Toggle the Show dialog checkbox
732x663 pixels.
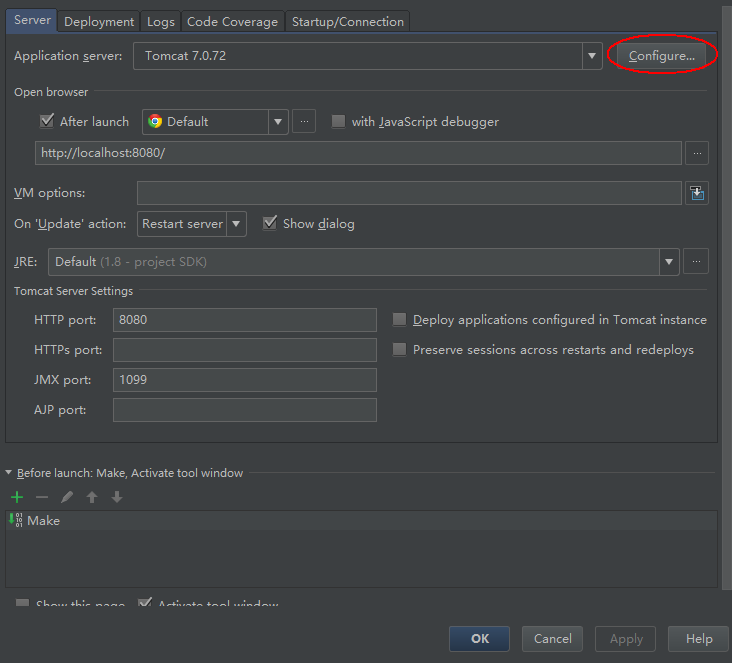270,223
